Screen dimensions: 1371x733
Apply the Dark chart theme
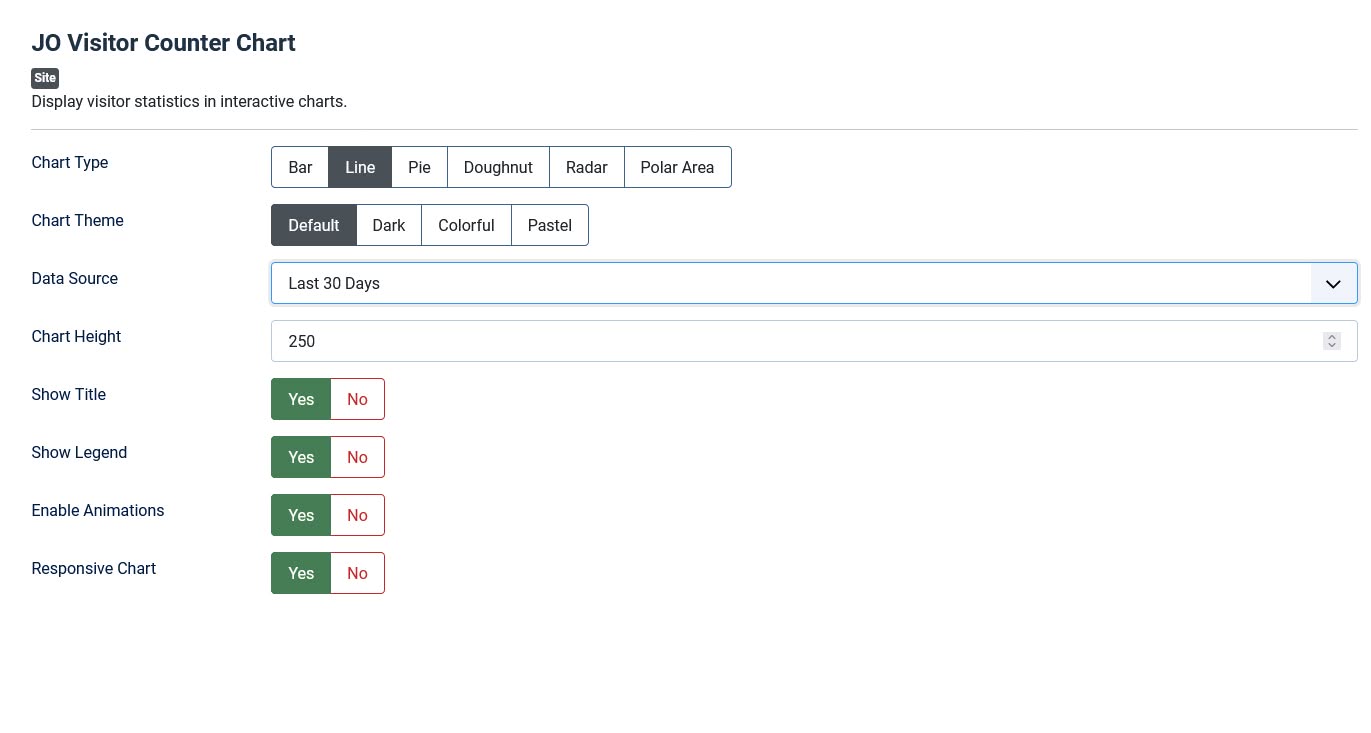point(388,225)
